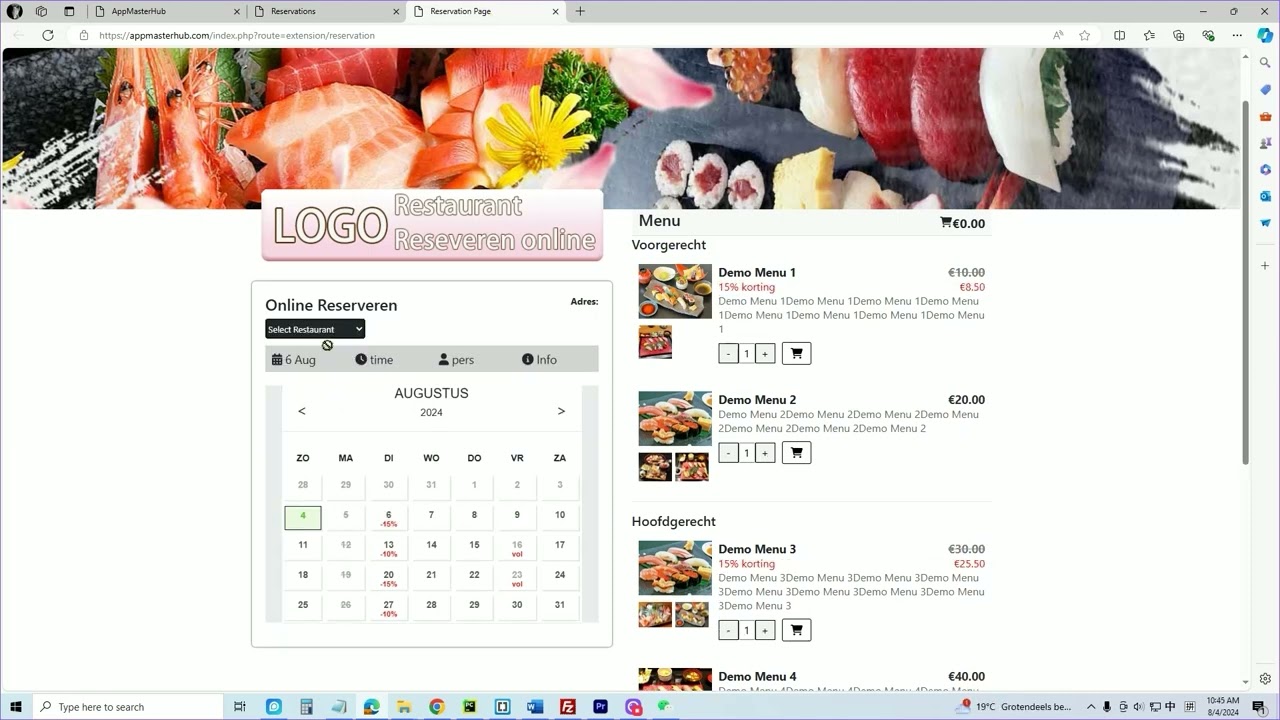
Task: Open Copilot sidebar icon
Action: (1265, 35)
